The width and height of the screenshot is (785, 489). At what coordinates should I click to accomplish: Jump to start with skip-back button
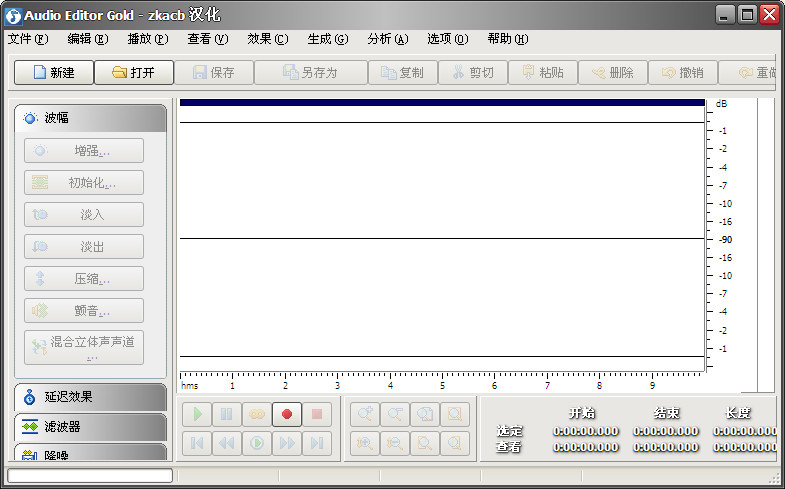pos(197,443)
